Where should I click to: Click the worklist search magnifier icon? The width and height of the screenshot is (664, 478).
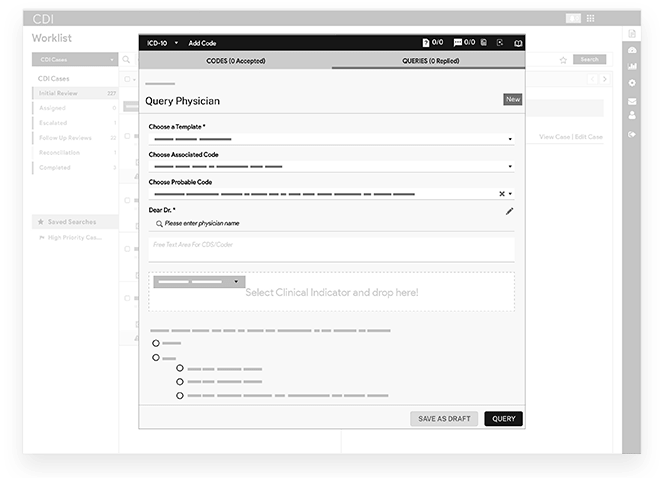(126, 59)
